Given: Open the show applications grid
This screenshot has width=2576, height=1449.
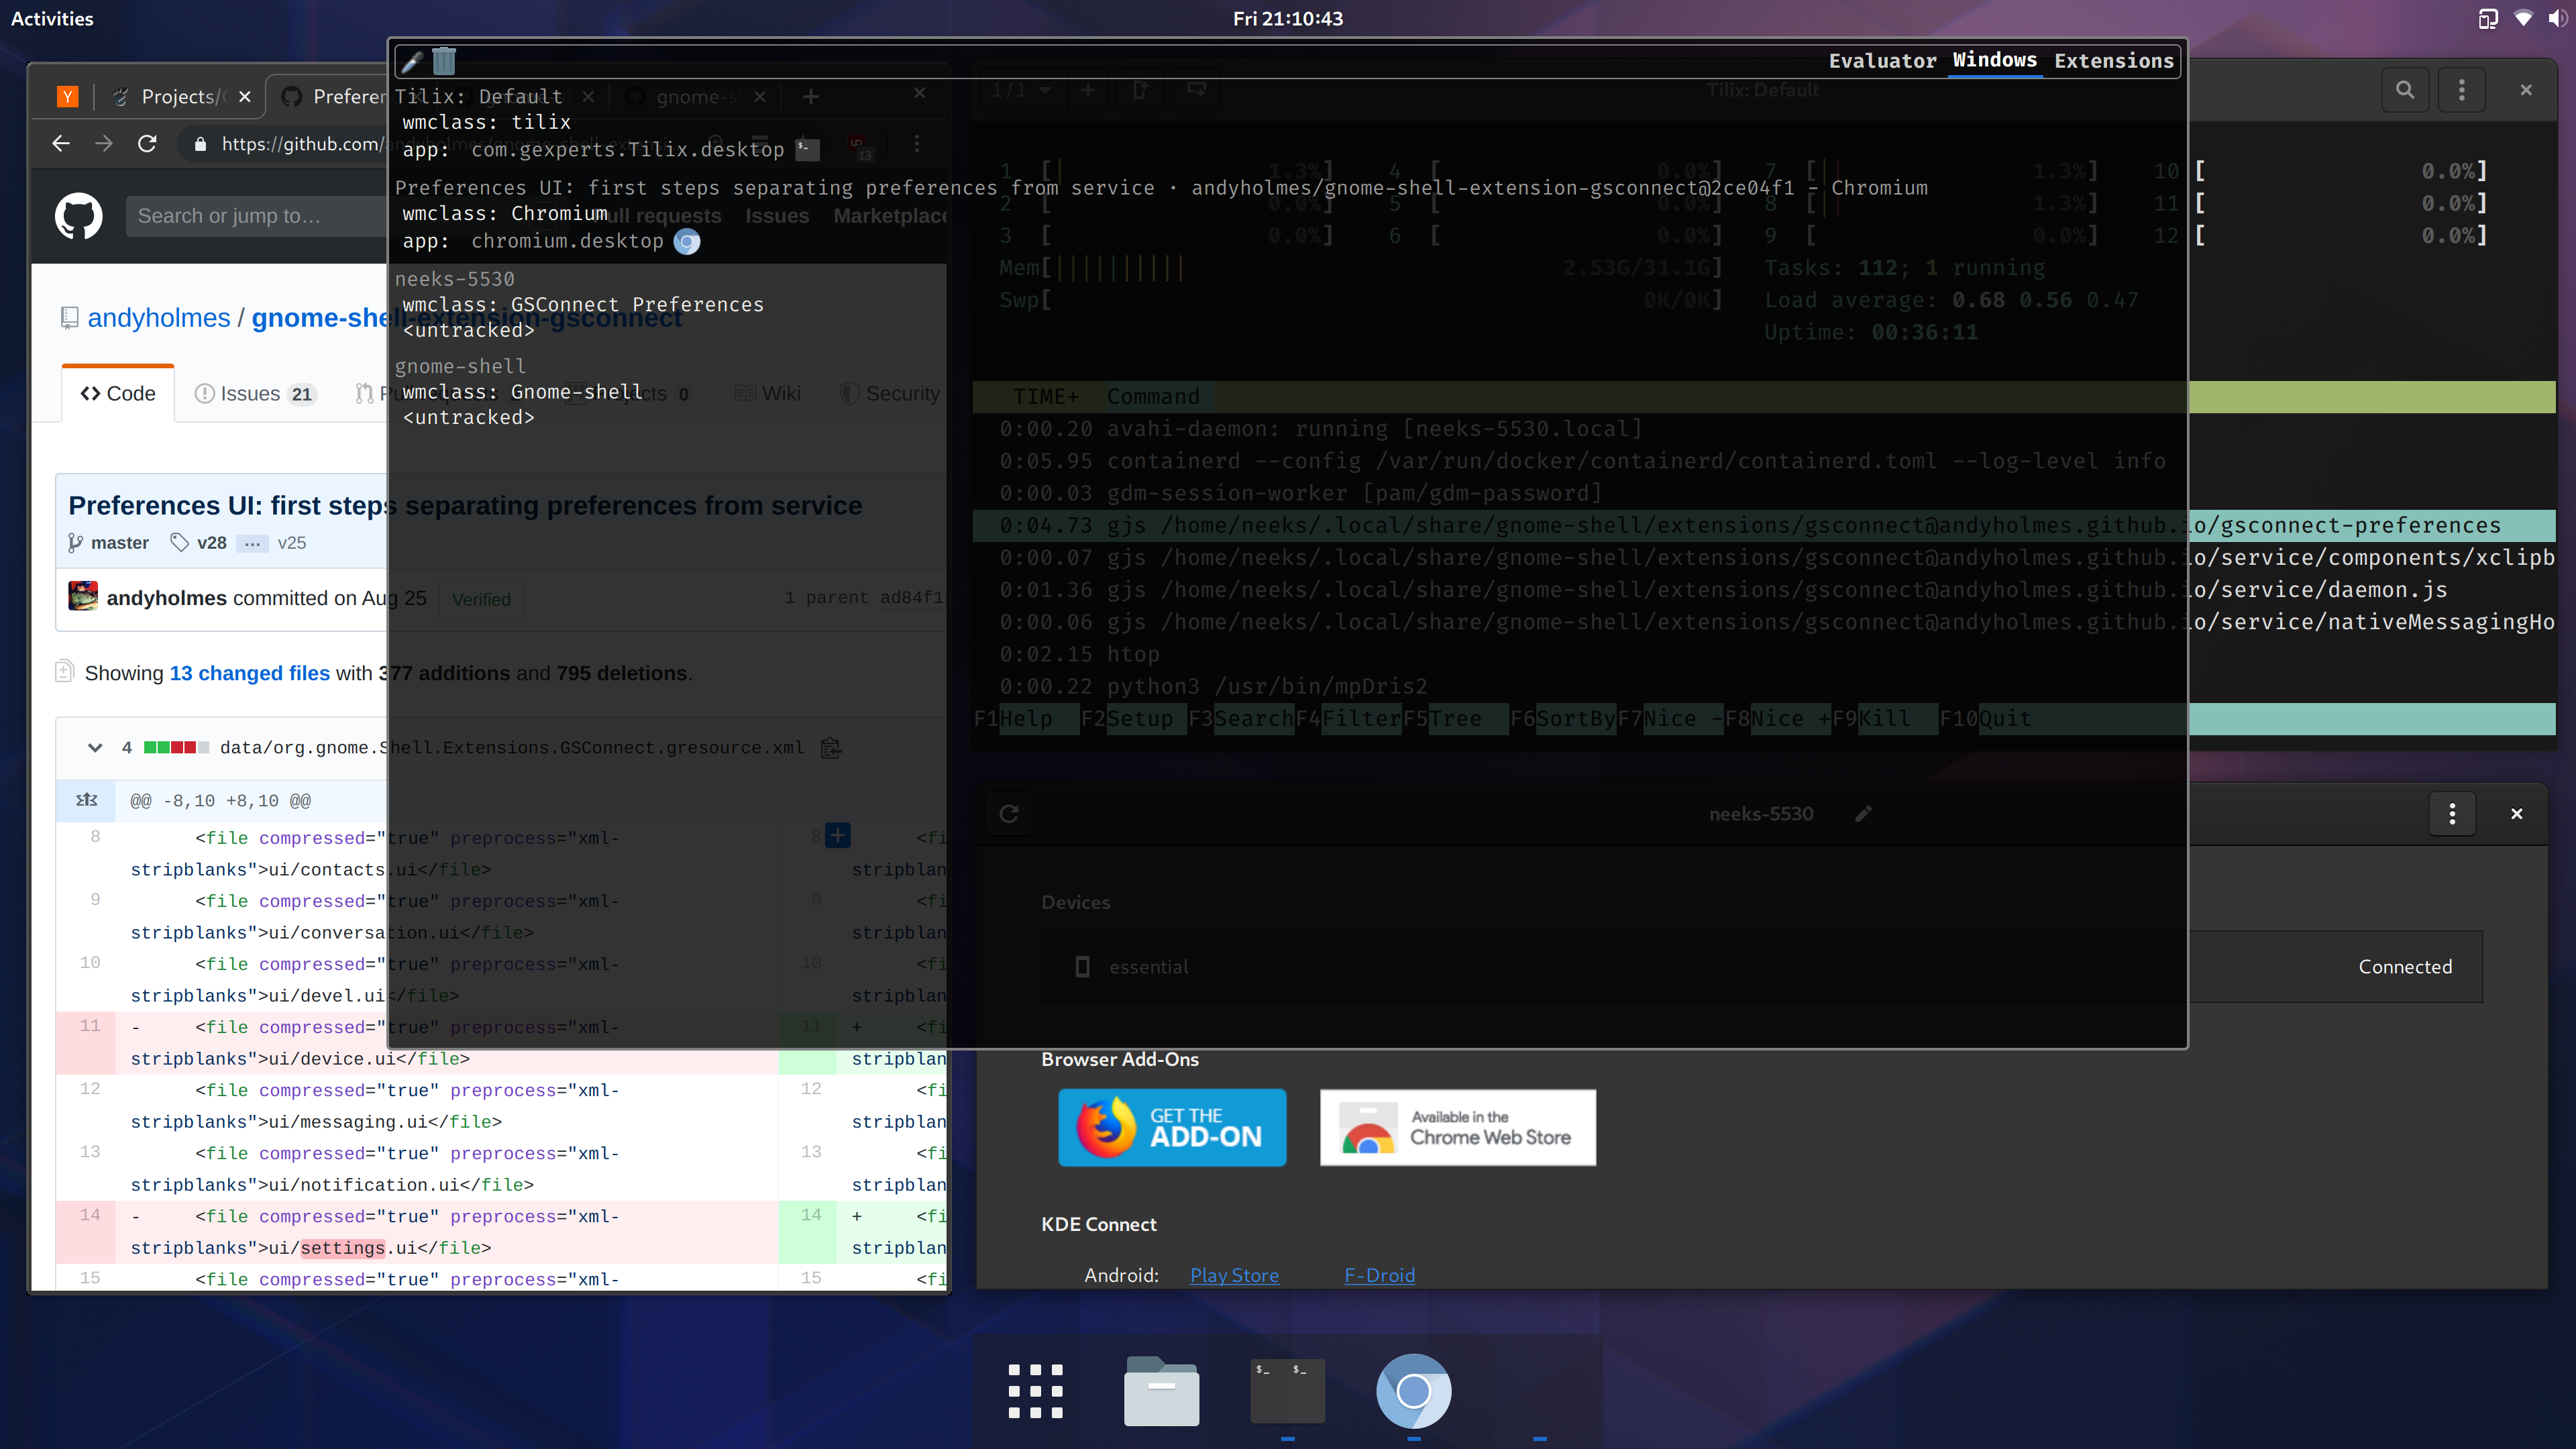Looking at the screenshot, I should (x=1035, y=1391).
